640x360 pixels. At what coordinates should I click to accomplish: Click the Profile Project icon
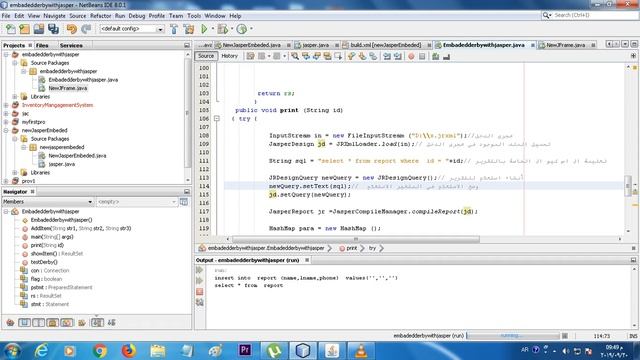(242, 29)
